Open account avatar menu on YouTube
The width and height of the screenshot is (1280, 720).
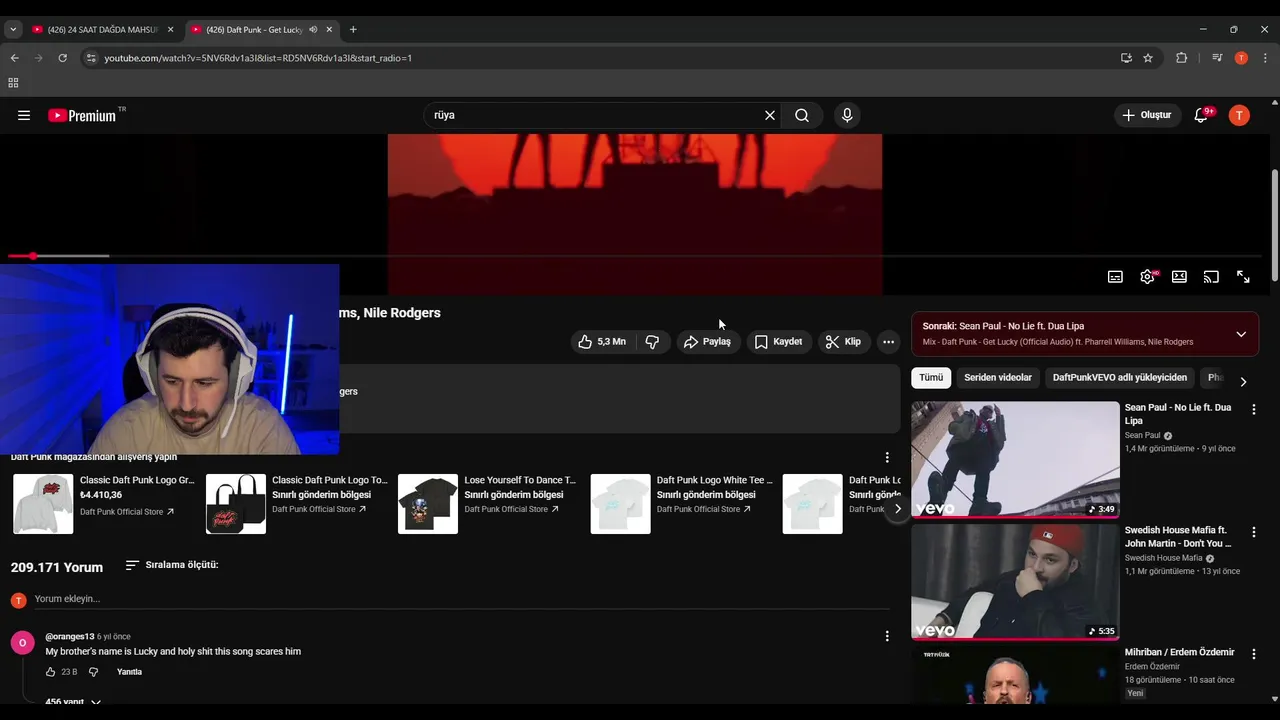click(x=1239, y=115)
